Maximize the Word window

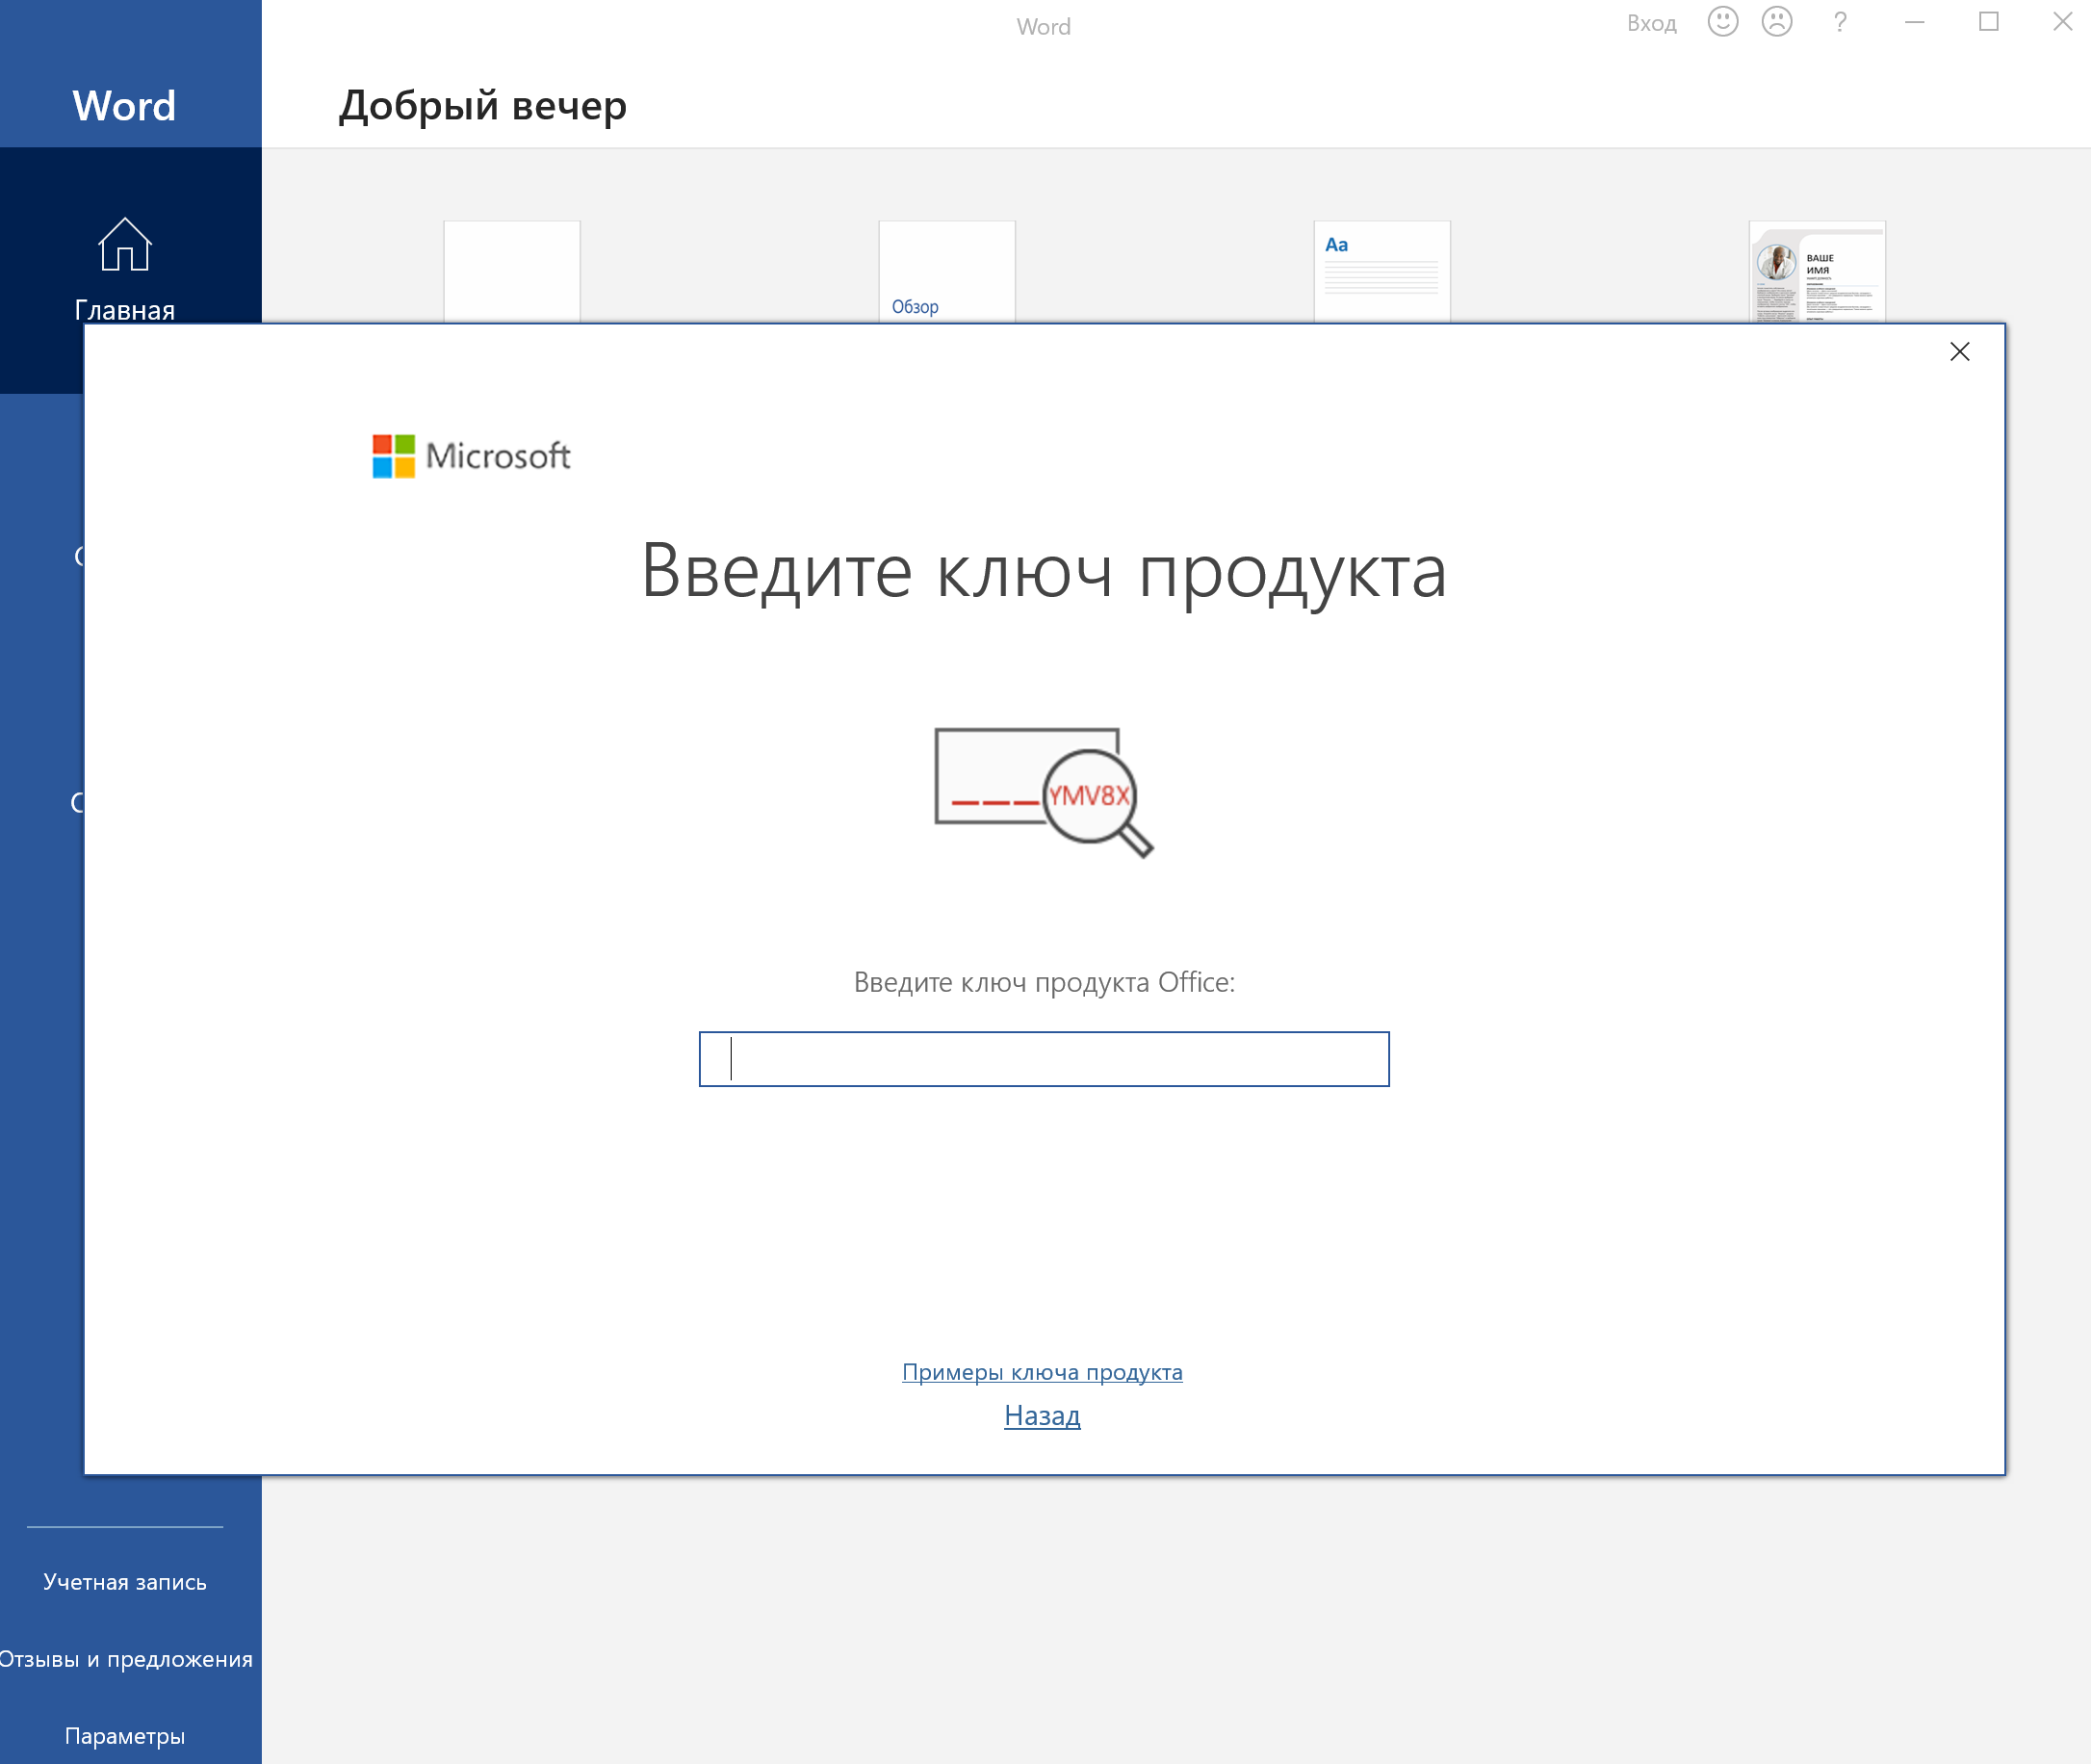click(1988, 22)
